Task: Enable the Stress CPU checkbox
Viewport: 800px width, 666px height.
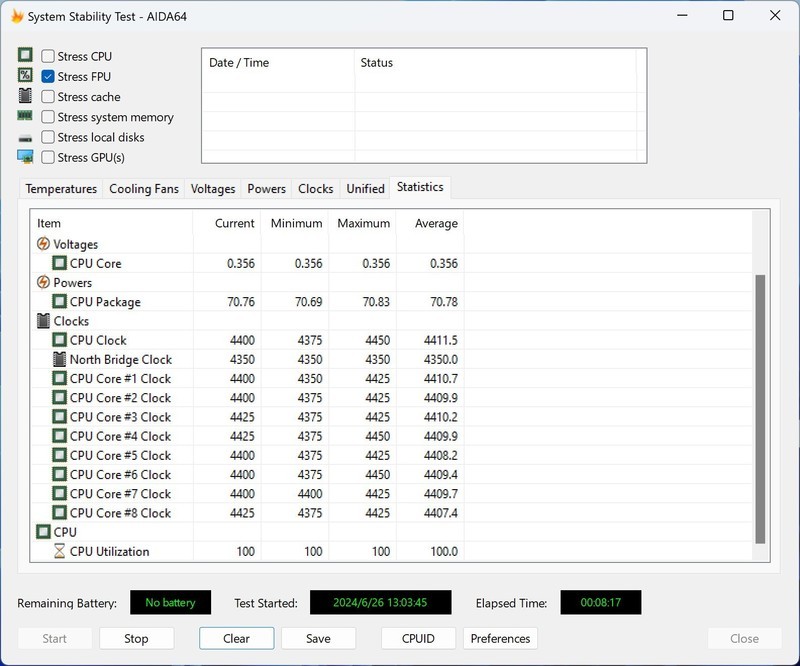Action: click(x=48, y=57)
